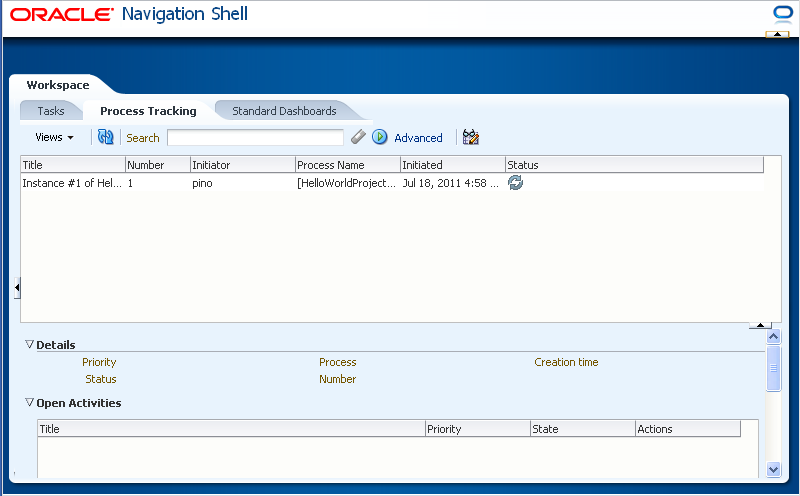Sort by the Initiated column header
The image size is (800, 496).
[x=453, y=165]
